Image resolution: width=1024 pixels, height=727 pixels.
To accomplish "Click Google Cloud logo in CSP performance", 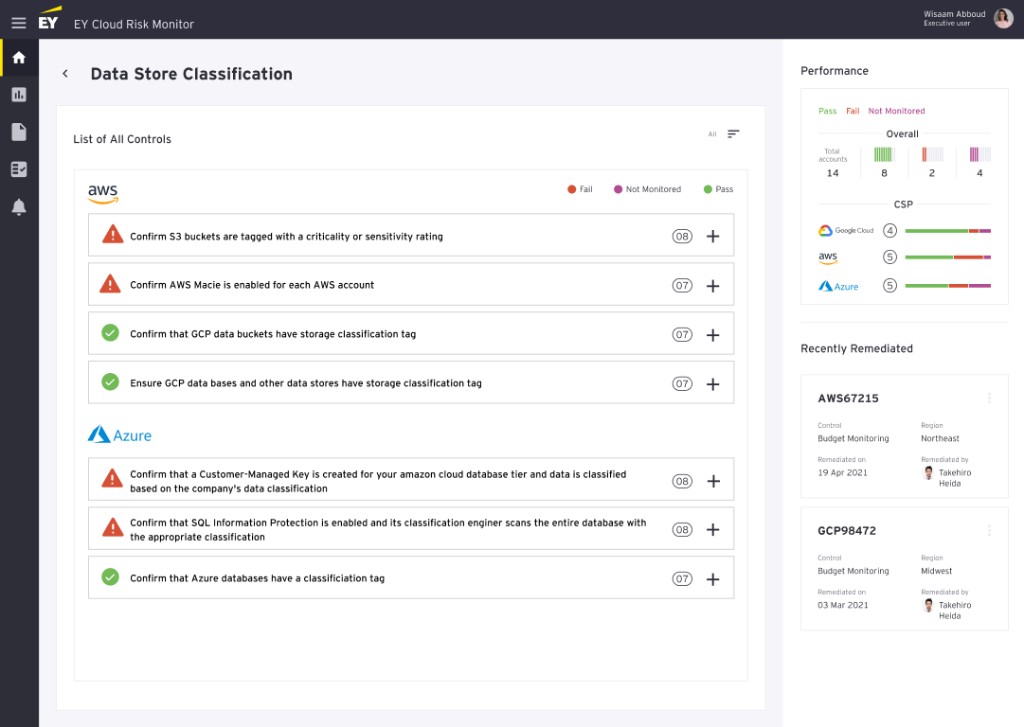I will [x=846, y=231].
